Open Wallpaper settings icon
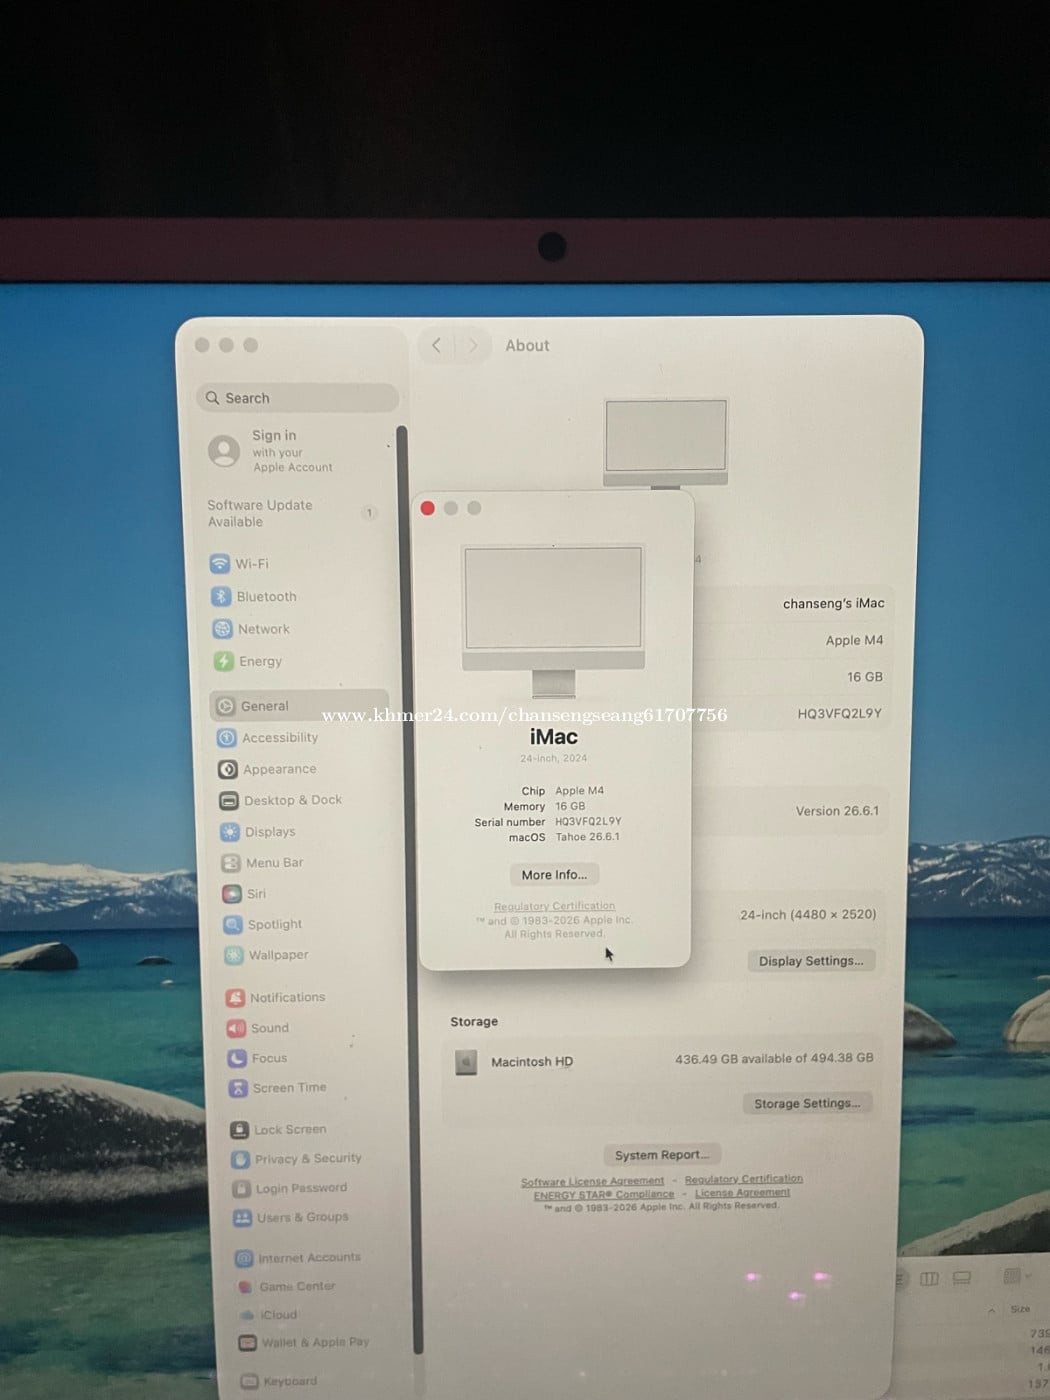This screenshot has height=1400, width=1050. tap(234, 955)
